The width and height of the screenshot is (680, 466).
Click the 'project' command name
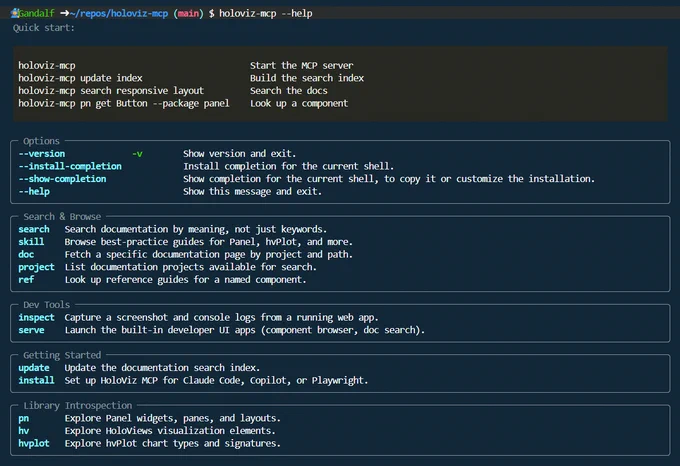36,267
